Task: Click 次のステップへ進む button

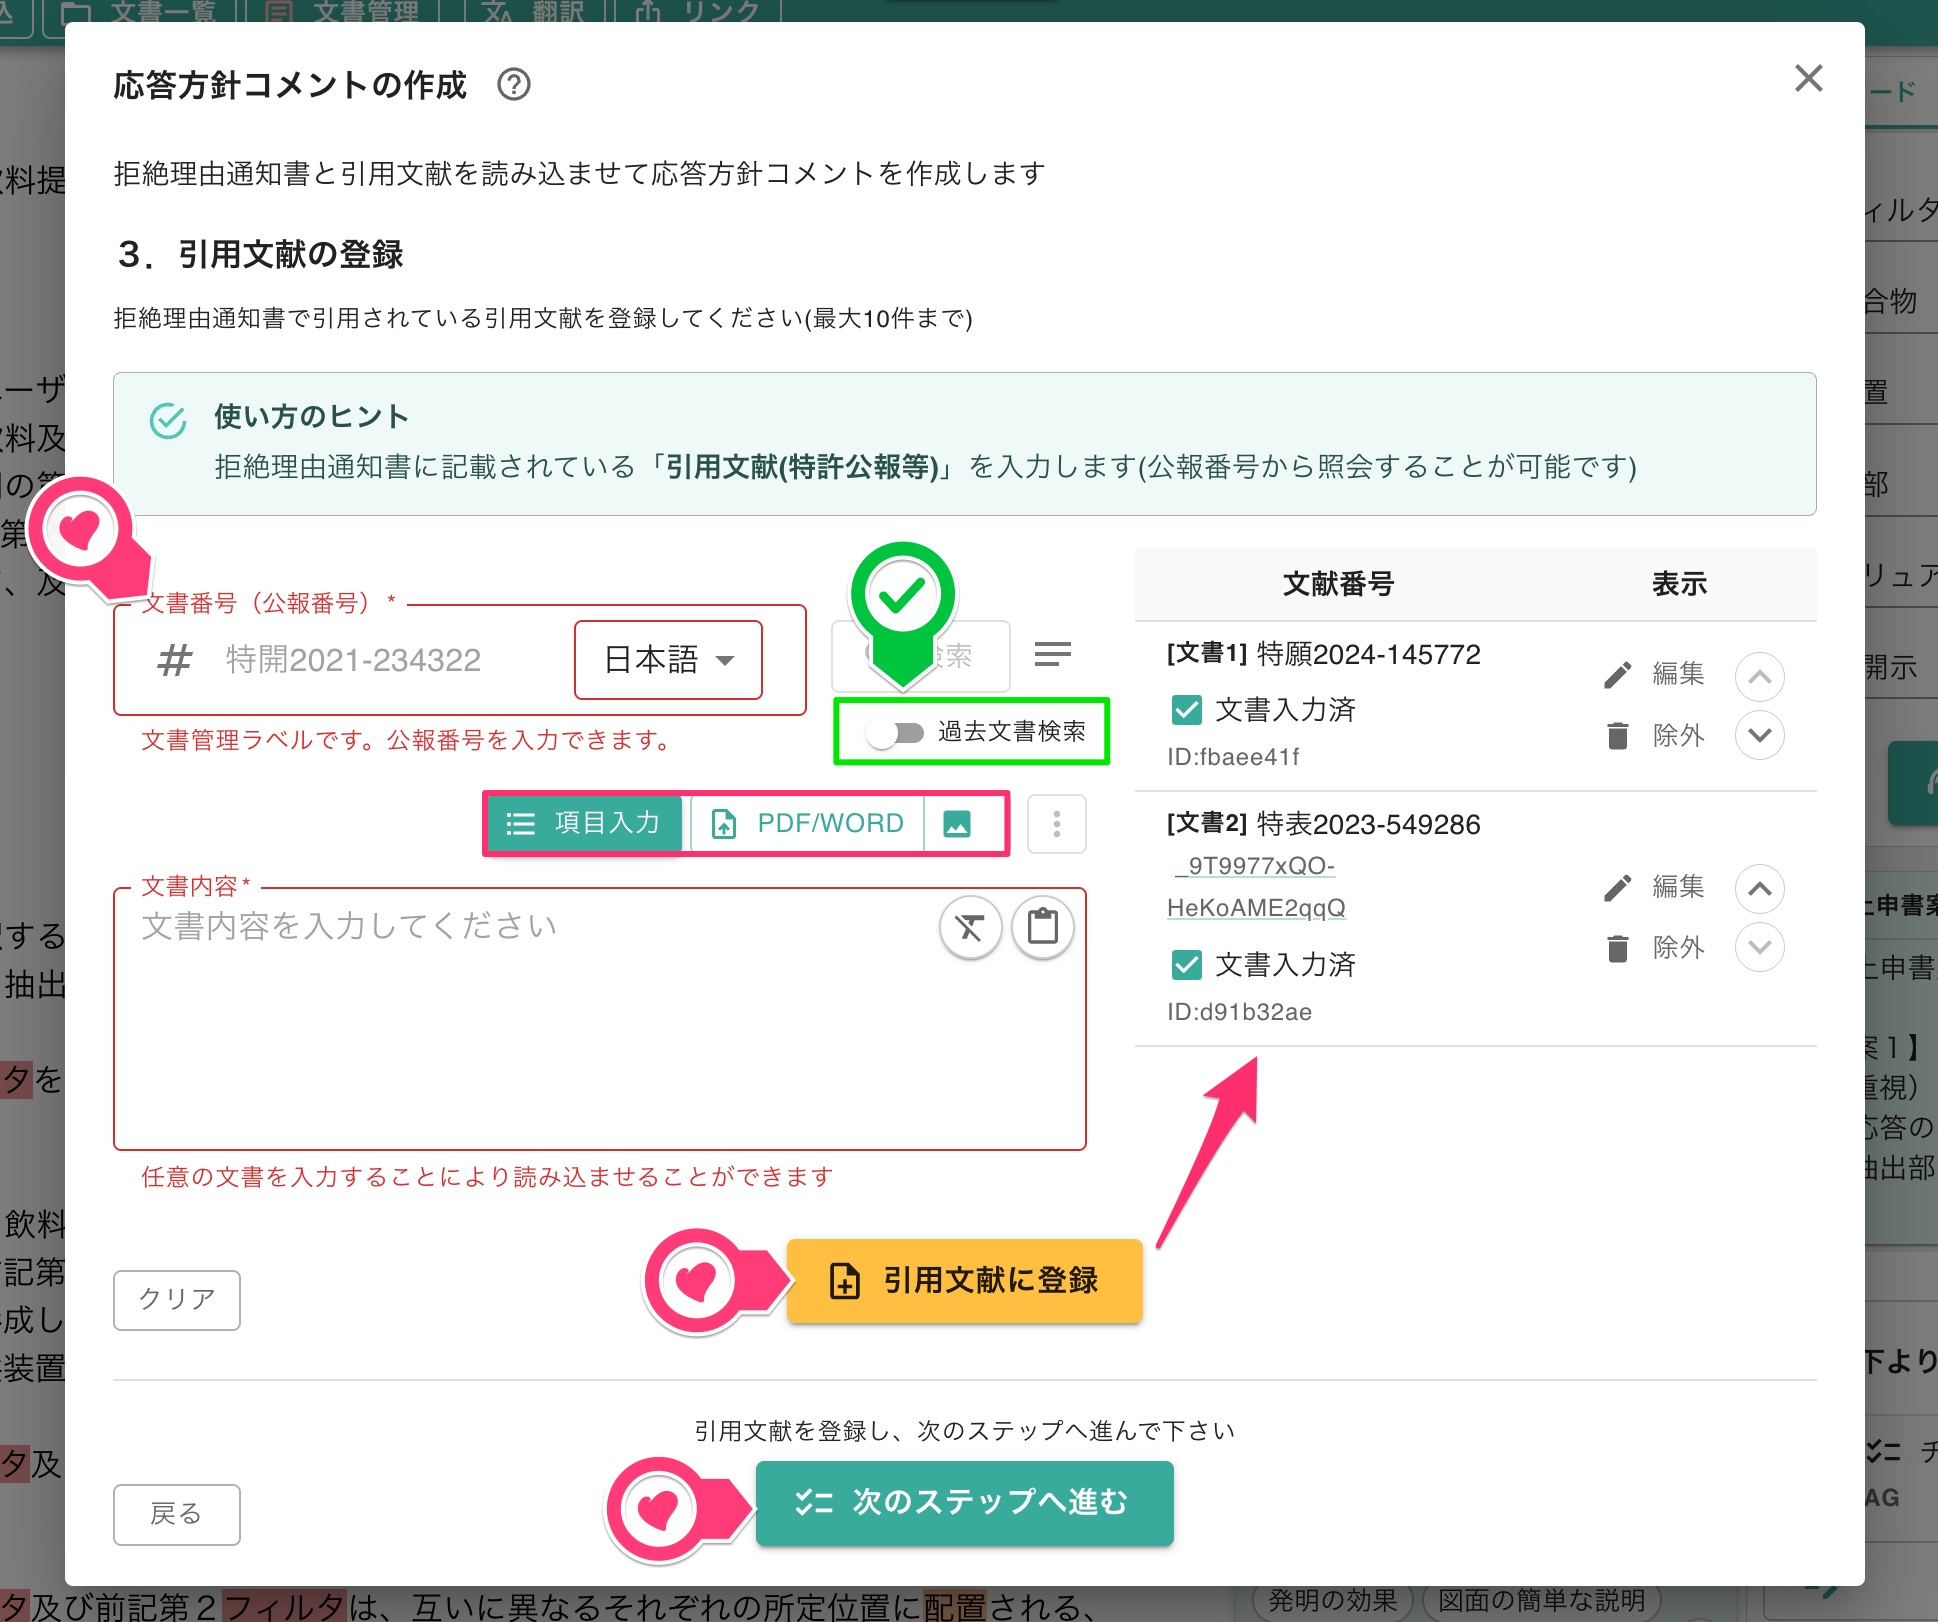Action: click(965, 1503)
